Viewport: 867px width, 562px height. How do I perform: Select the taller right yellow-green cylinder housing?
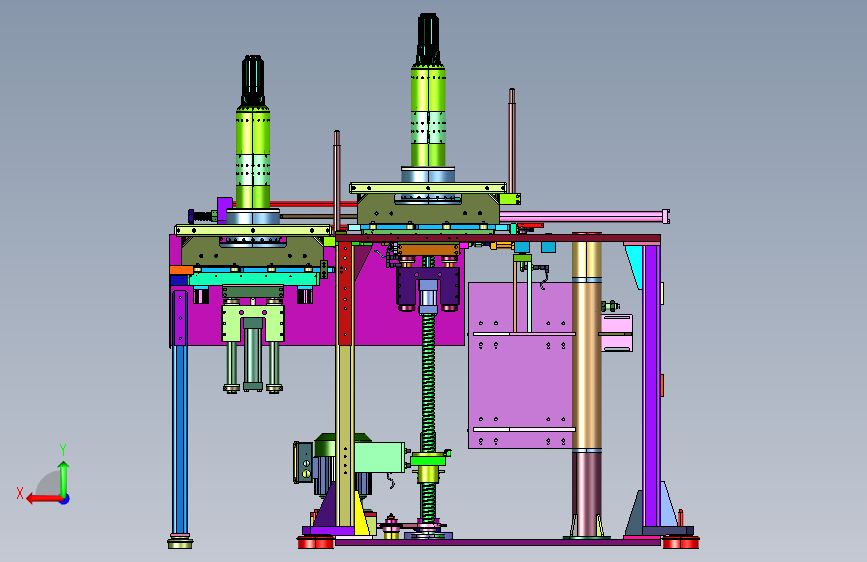pos(428,115)
